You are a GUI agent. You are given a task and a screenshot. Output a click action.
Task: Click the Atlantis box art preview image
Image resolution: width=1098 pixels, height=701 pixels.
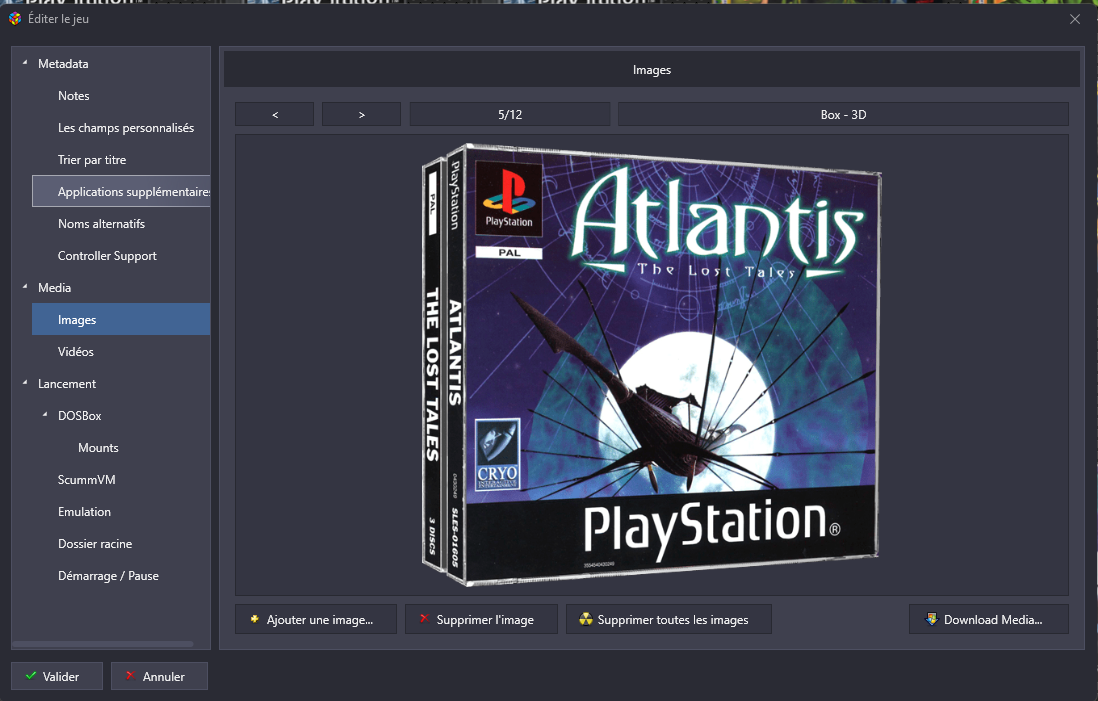(x=651, y=365)
